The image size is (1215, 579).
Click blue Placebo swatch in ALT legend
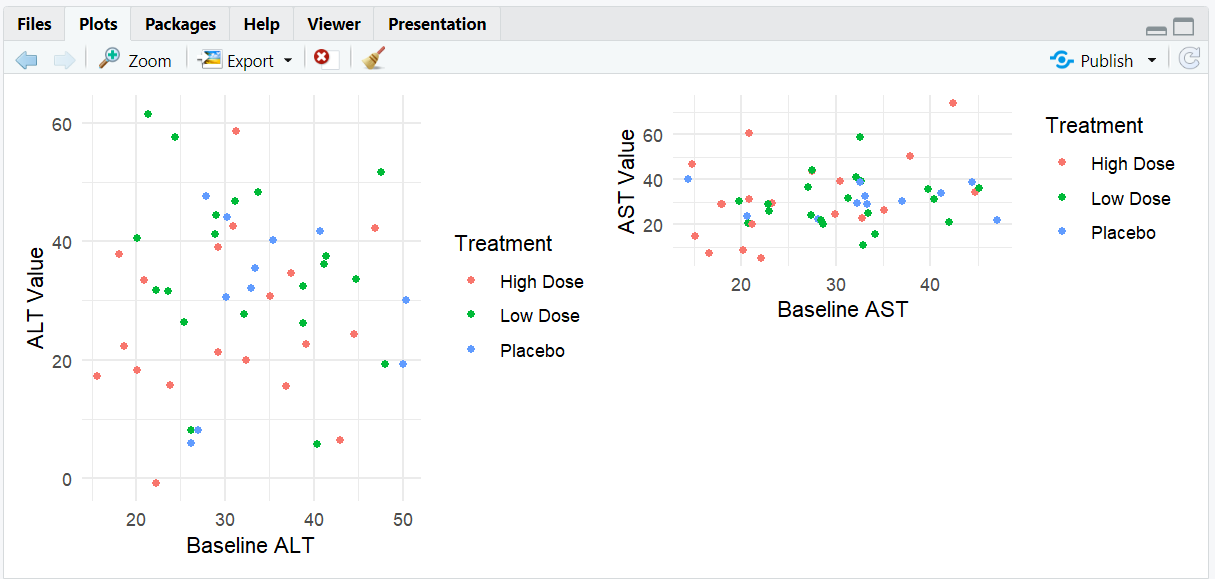click(472, 350)
